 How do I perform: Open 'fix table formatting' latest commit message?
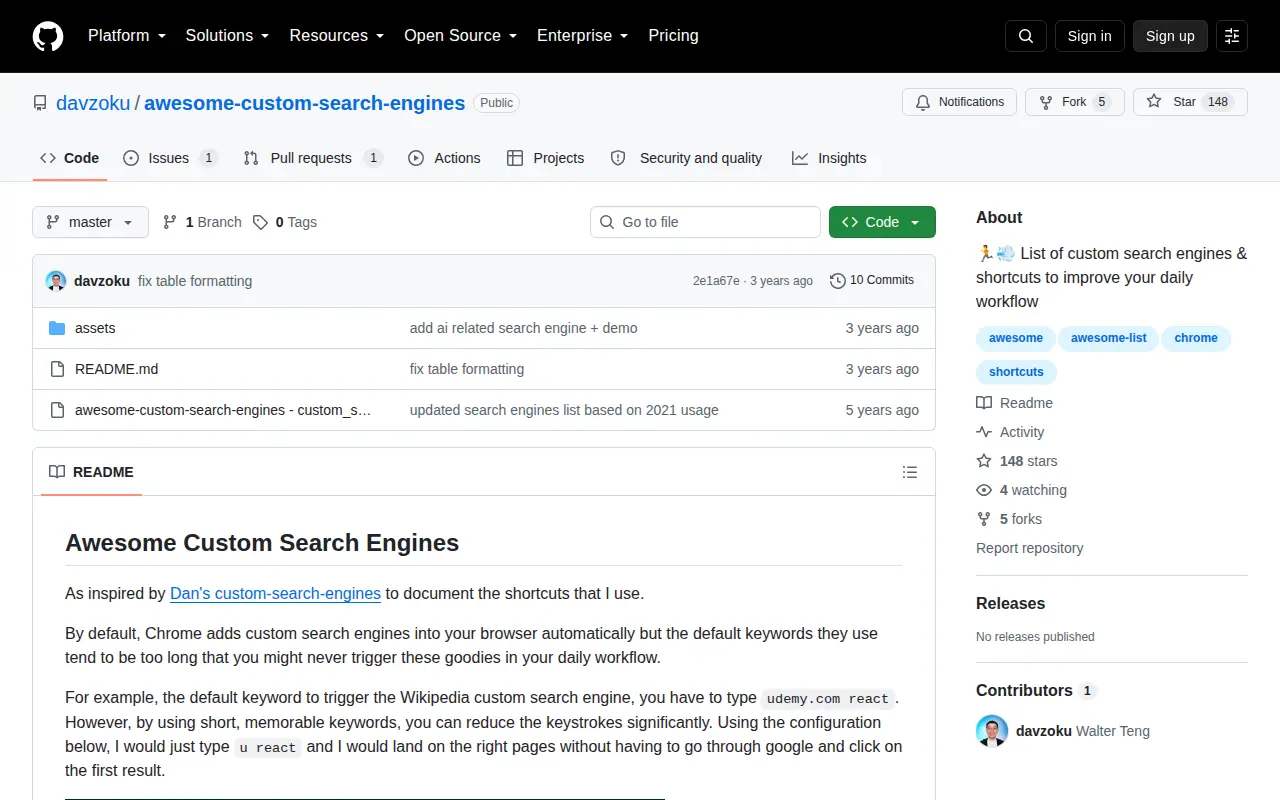(195, 281)
